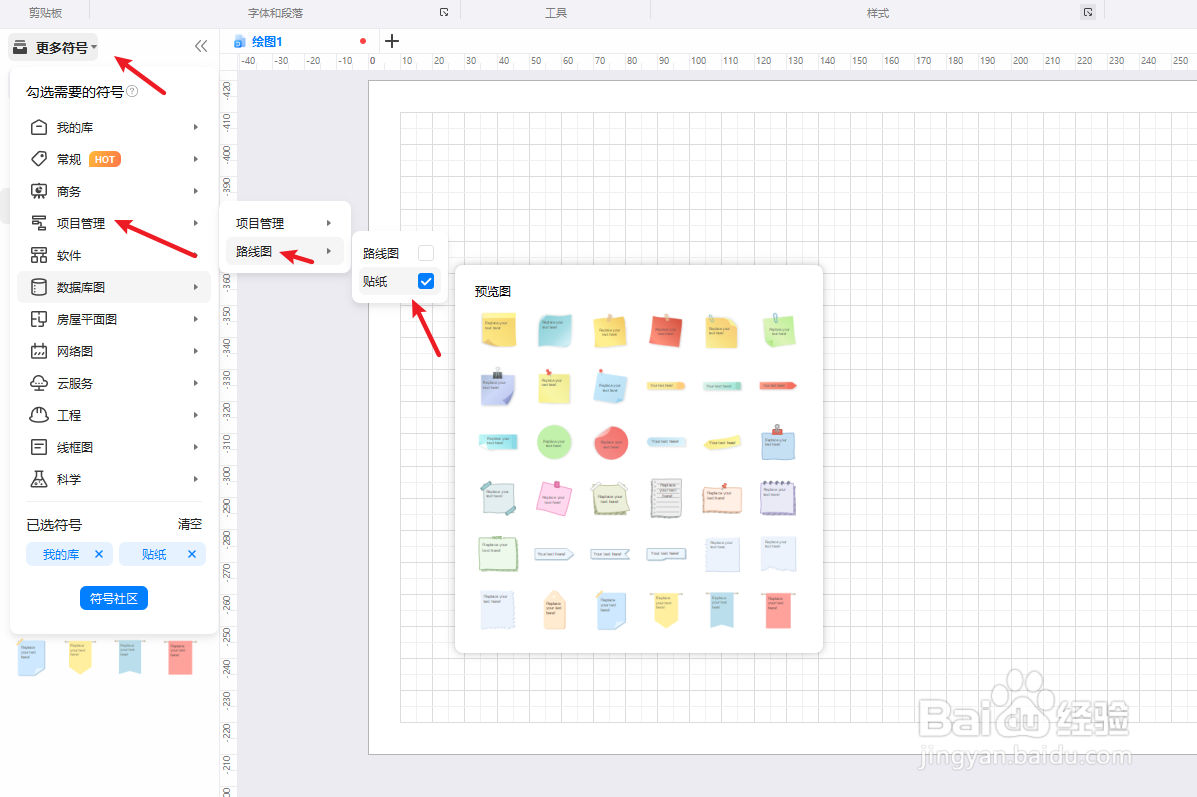Select the red arrow label preview
Viewport: 1197px width, 797px height.
point(778,386)
